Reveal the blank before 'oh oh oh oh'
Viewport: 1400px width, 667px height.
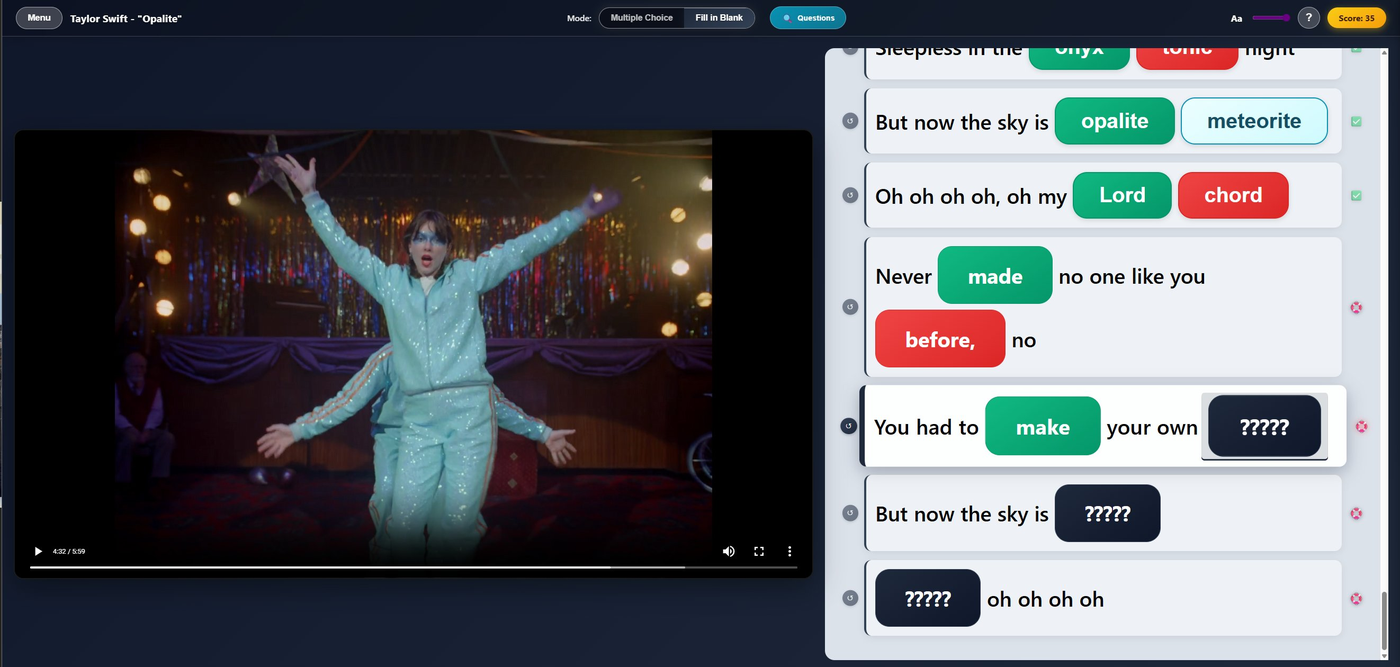[927, 598]
